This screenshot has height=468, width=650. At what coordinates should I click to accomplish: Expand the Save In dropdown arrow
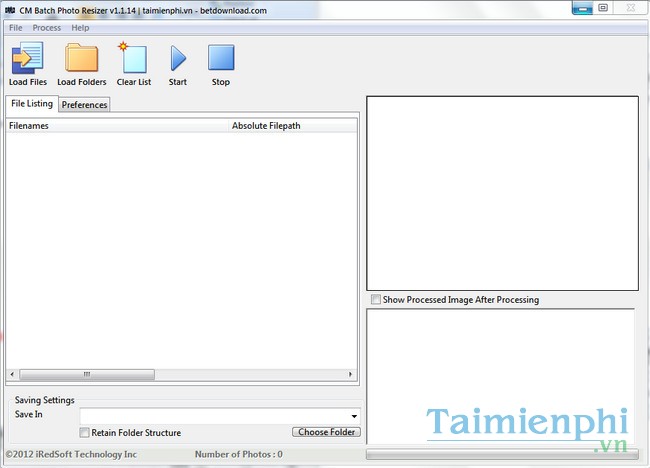354,416
